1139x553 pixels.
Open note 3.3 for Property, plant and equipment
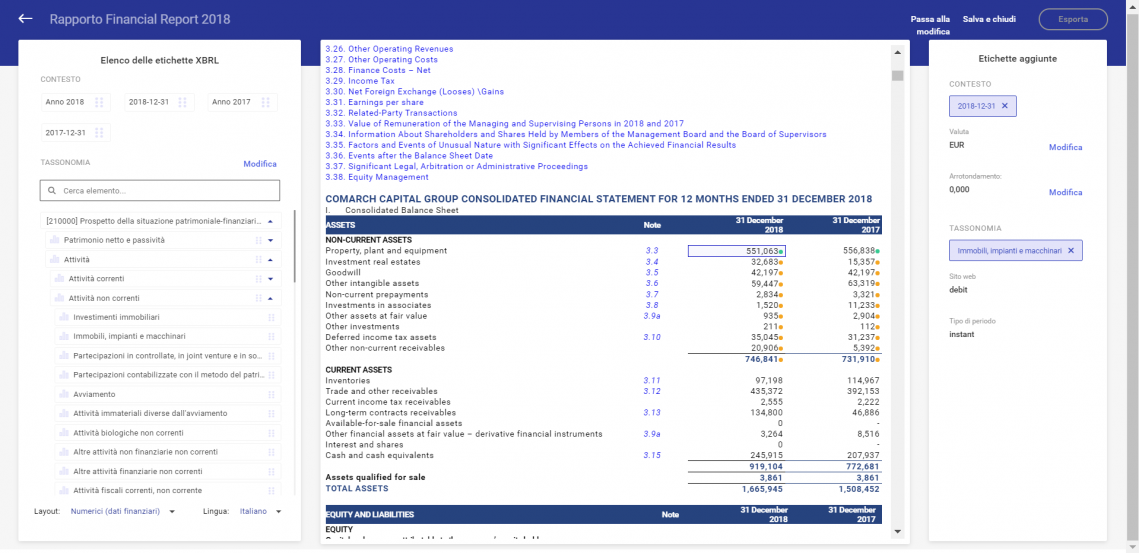(652, 251)
